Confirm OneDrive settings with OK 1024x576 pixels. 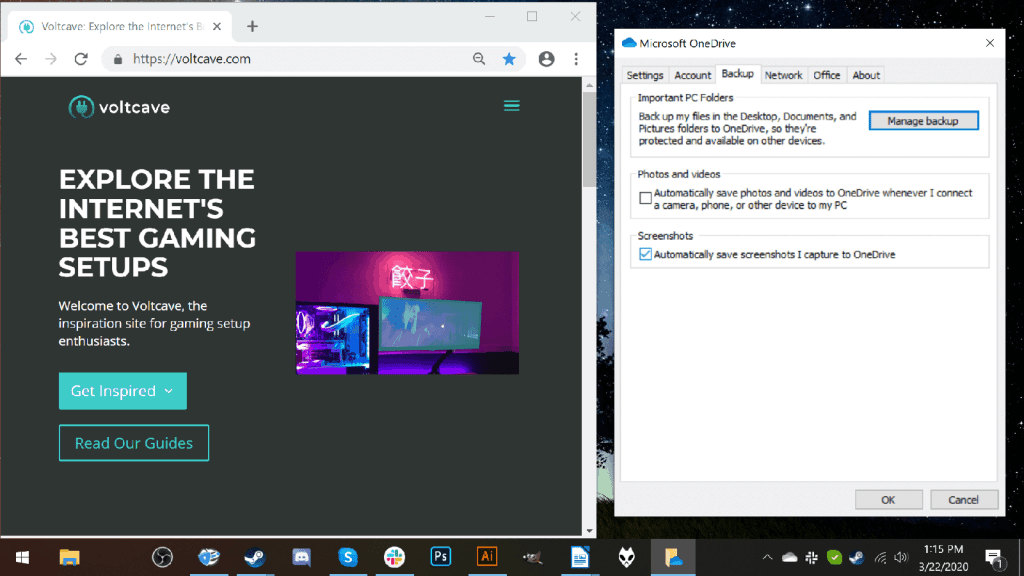pos(888,500)
